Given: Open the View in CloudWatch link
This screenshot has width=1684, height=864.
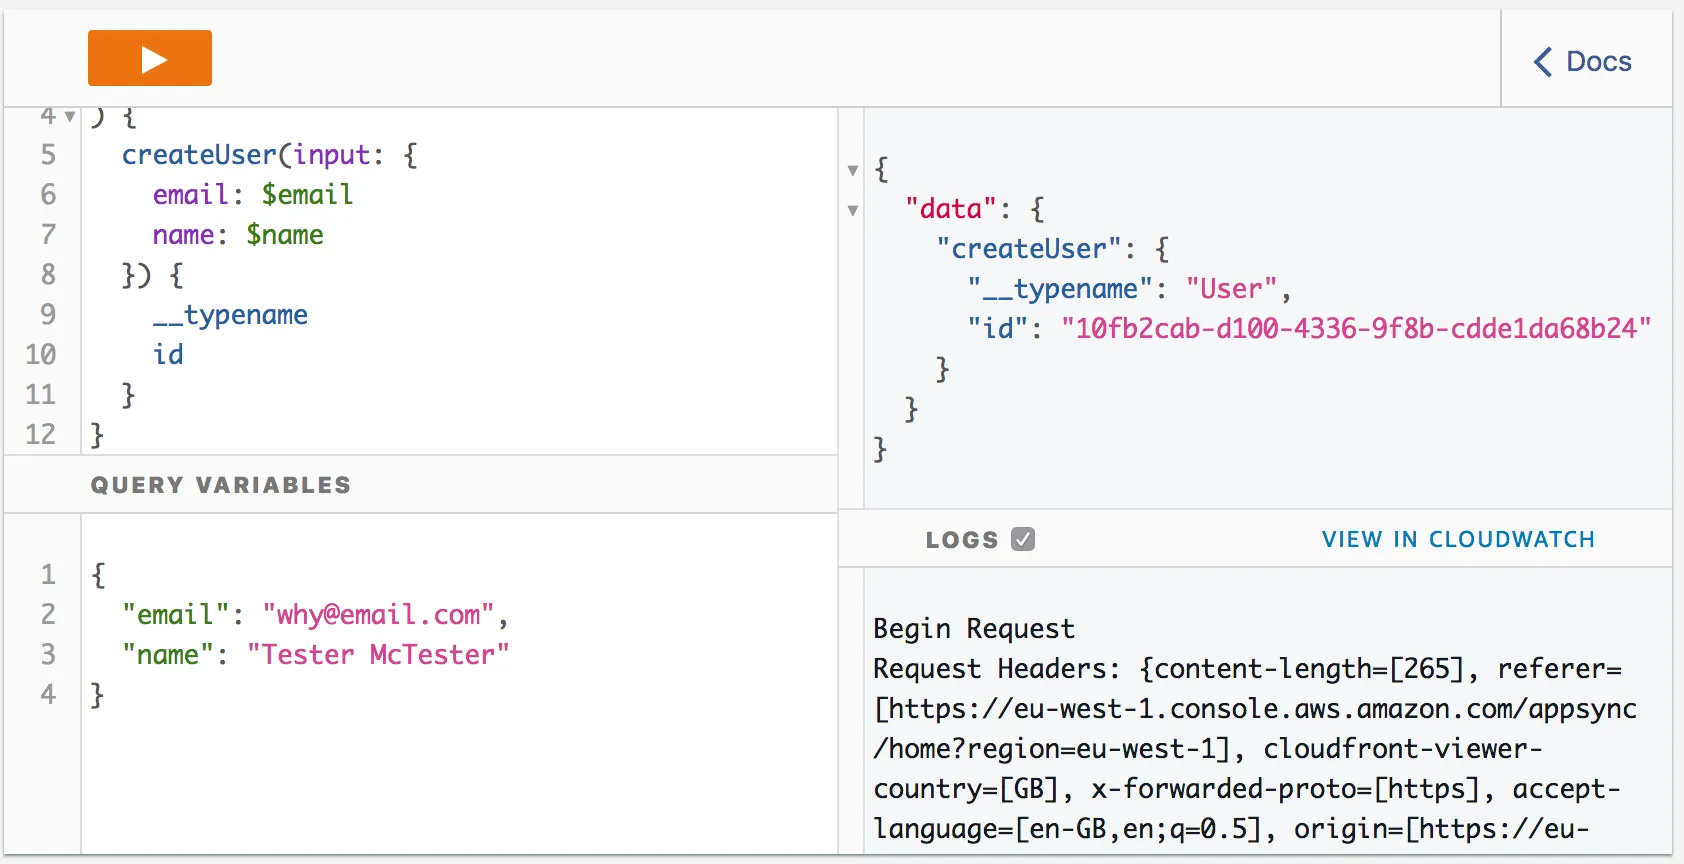Looking at the screenshot, I should pos(1457,540).
